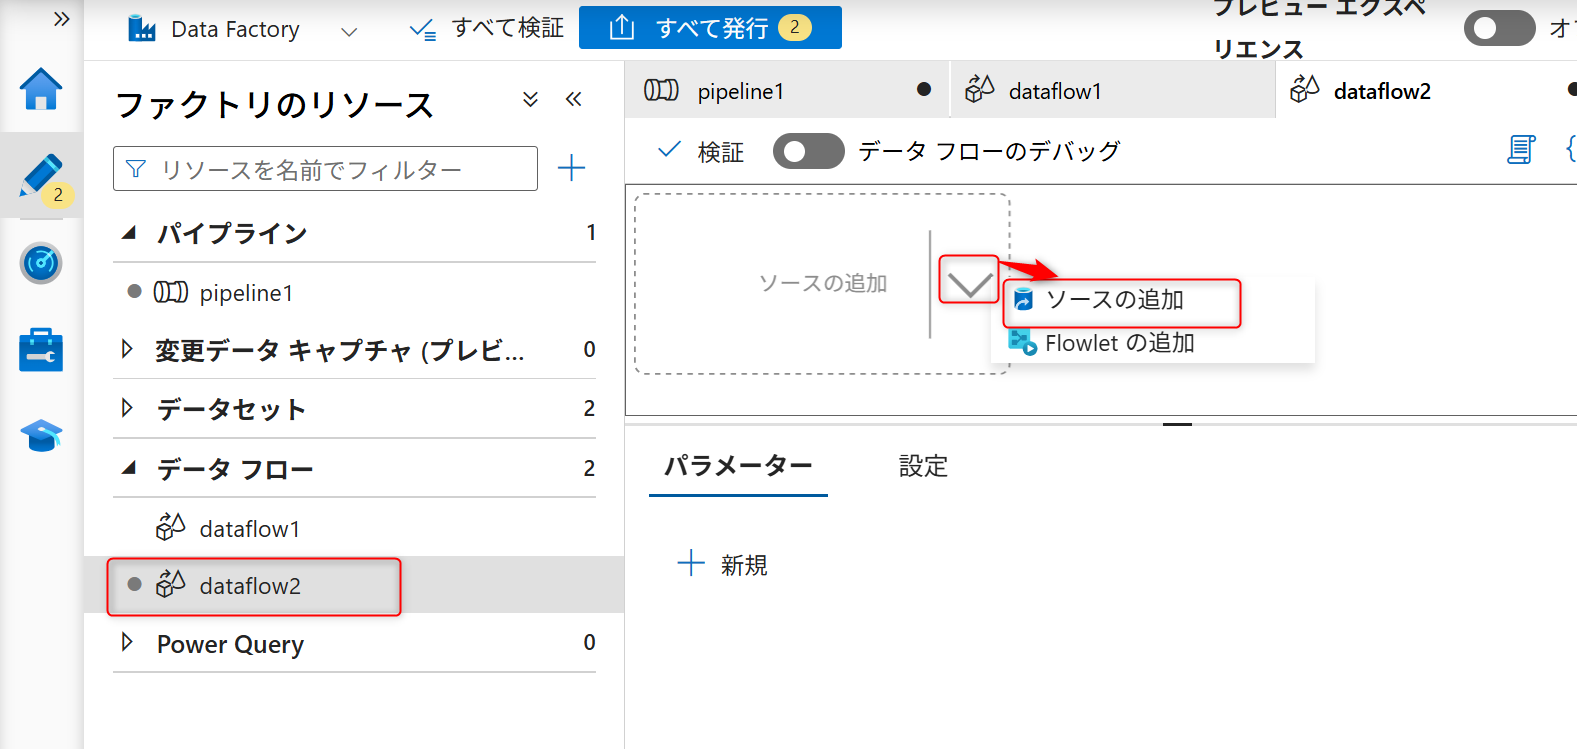This screenshot has height=749, width=1577.
Task: Open the Monitor gauge icon
Action: [x=41, y=263]
